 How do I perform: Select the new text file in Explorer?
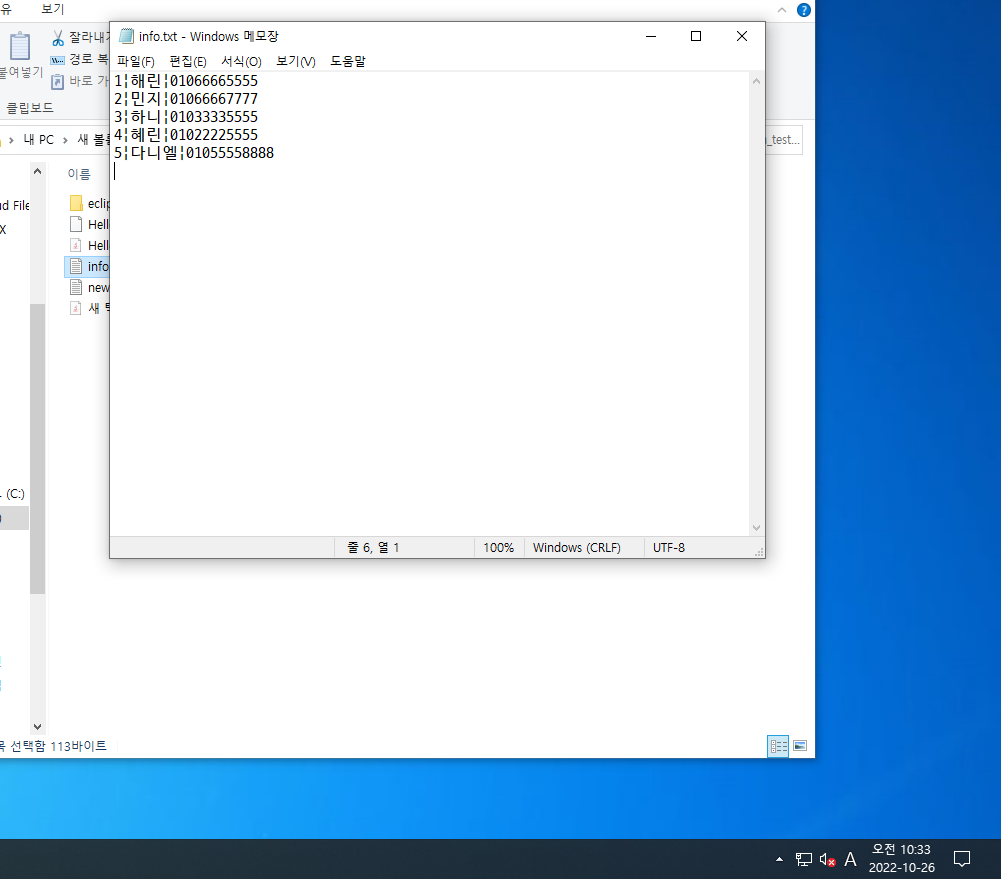click(89, 288)
